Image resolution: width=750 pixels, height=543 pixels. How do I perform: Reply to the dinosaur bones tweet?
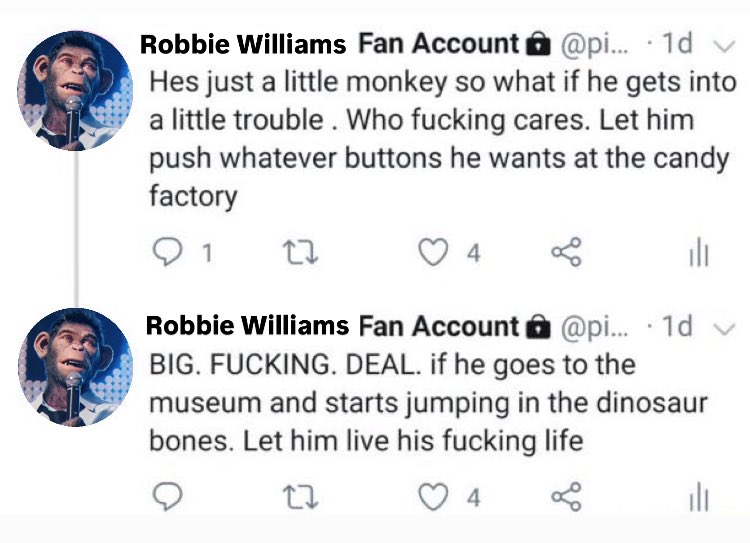[x=167, y=497]
